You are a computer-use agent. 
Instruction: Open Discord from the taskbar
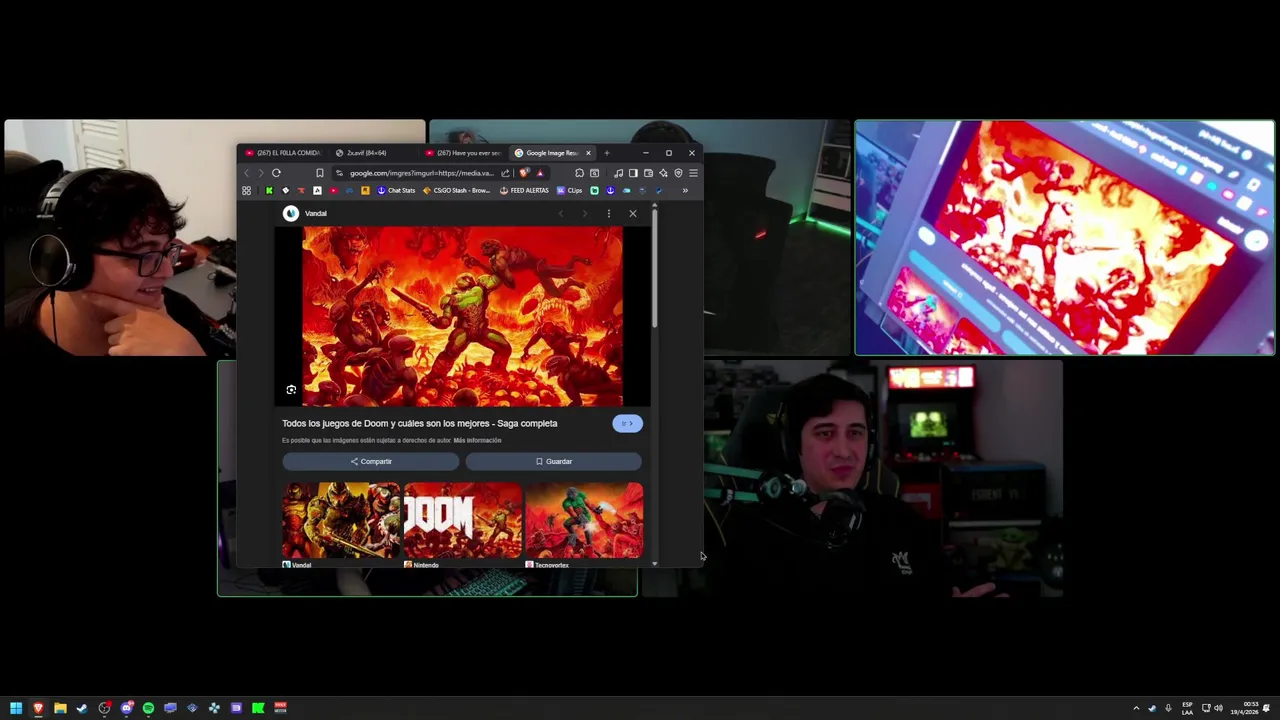point(127,708)
